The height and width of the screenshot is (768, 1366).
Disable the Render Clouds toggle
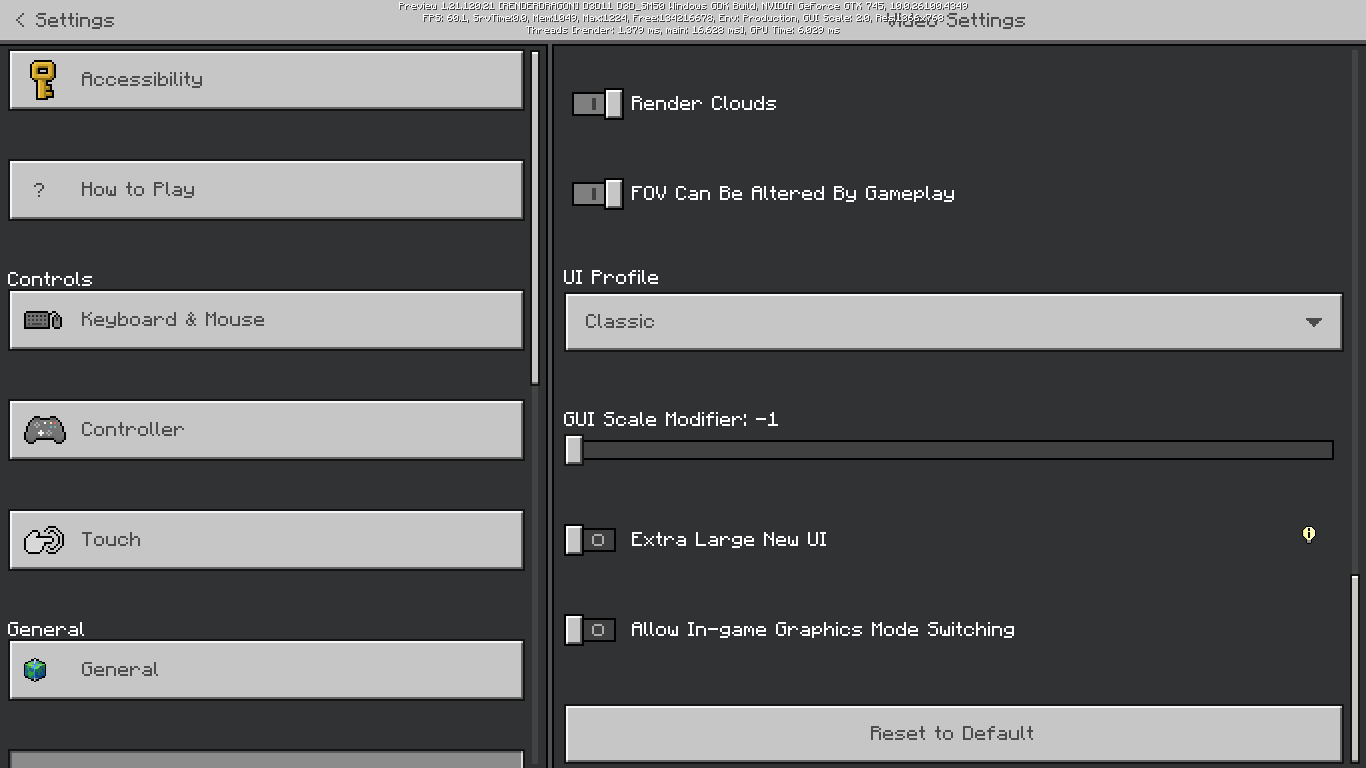click(x=598, y=104)
